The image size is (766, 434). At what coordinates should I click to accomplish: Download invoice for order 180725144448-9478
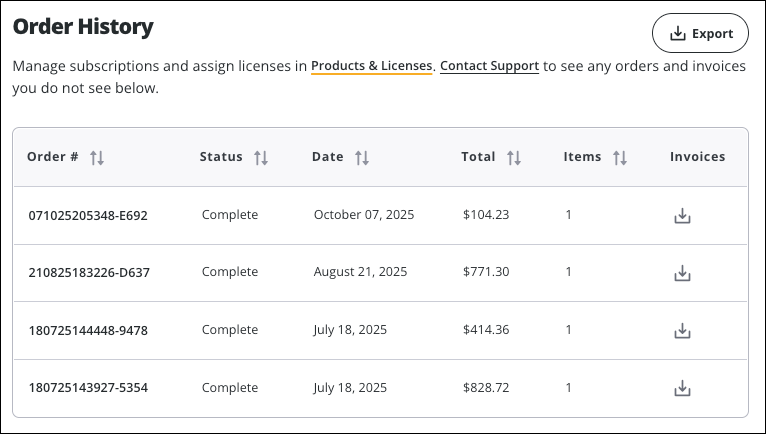[x=682, y=330]
